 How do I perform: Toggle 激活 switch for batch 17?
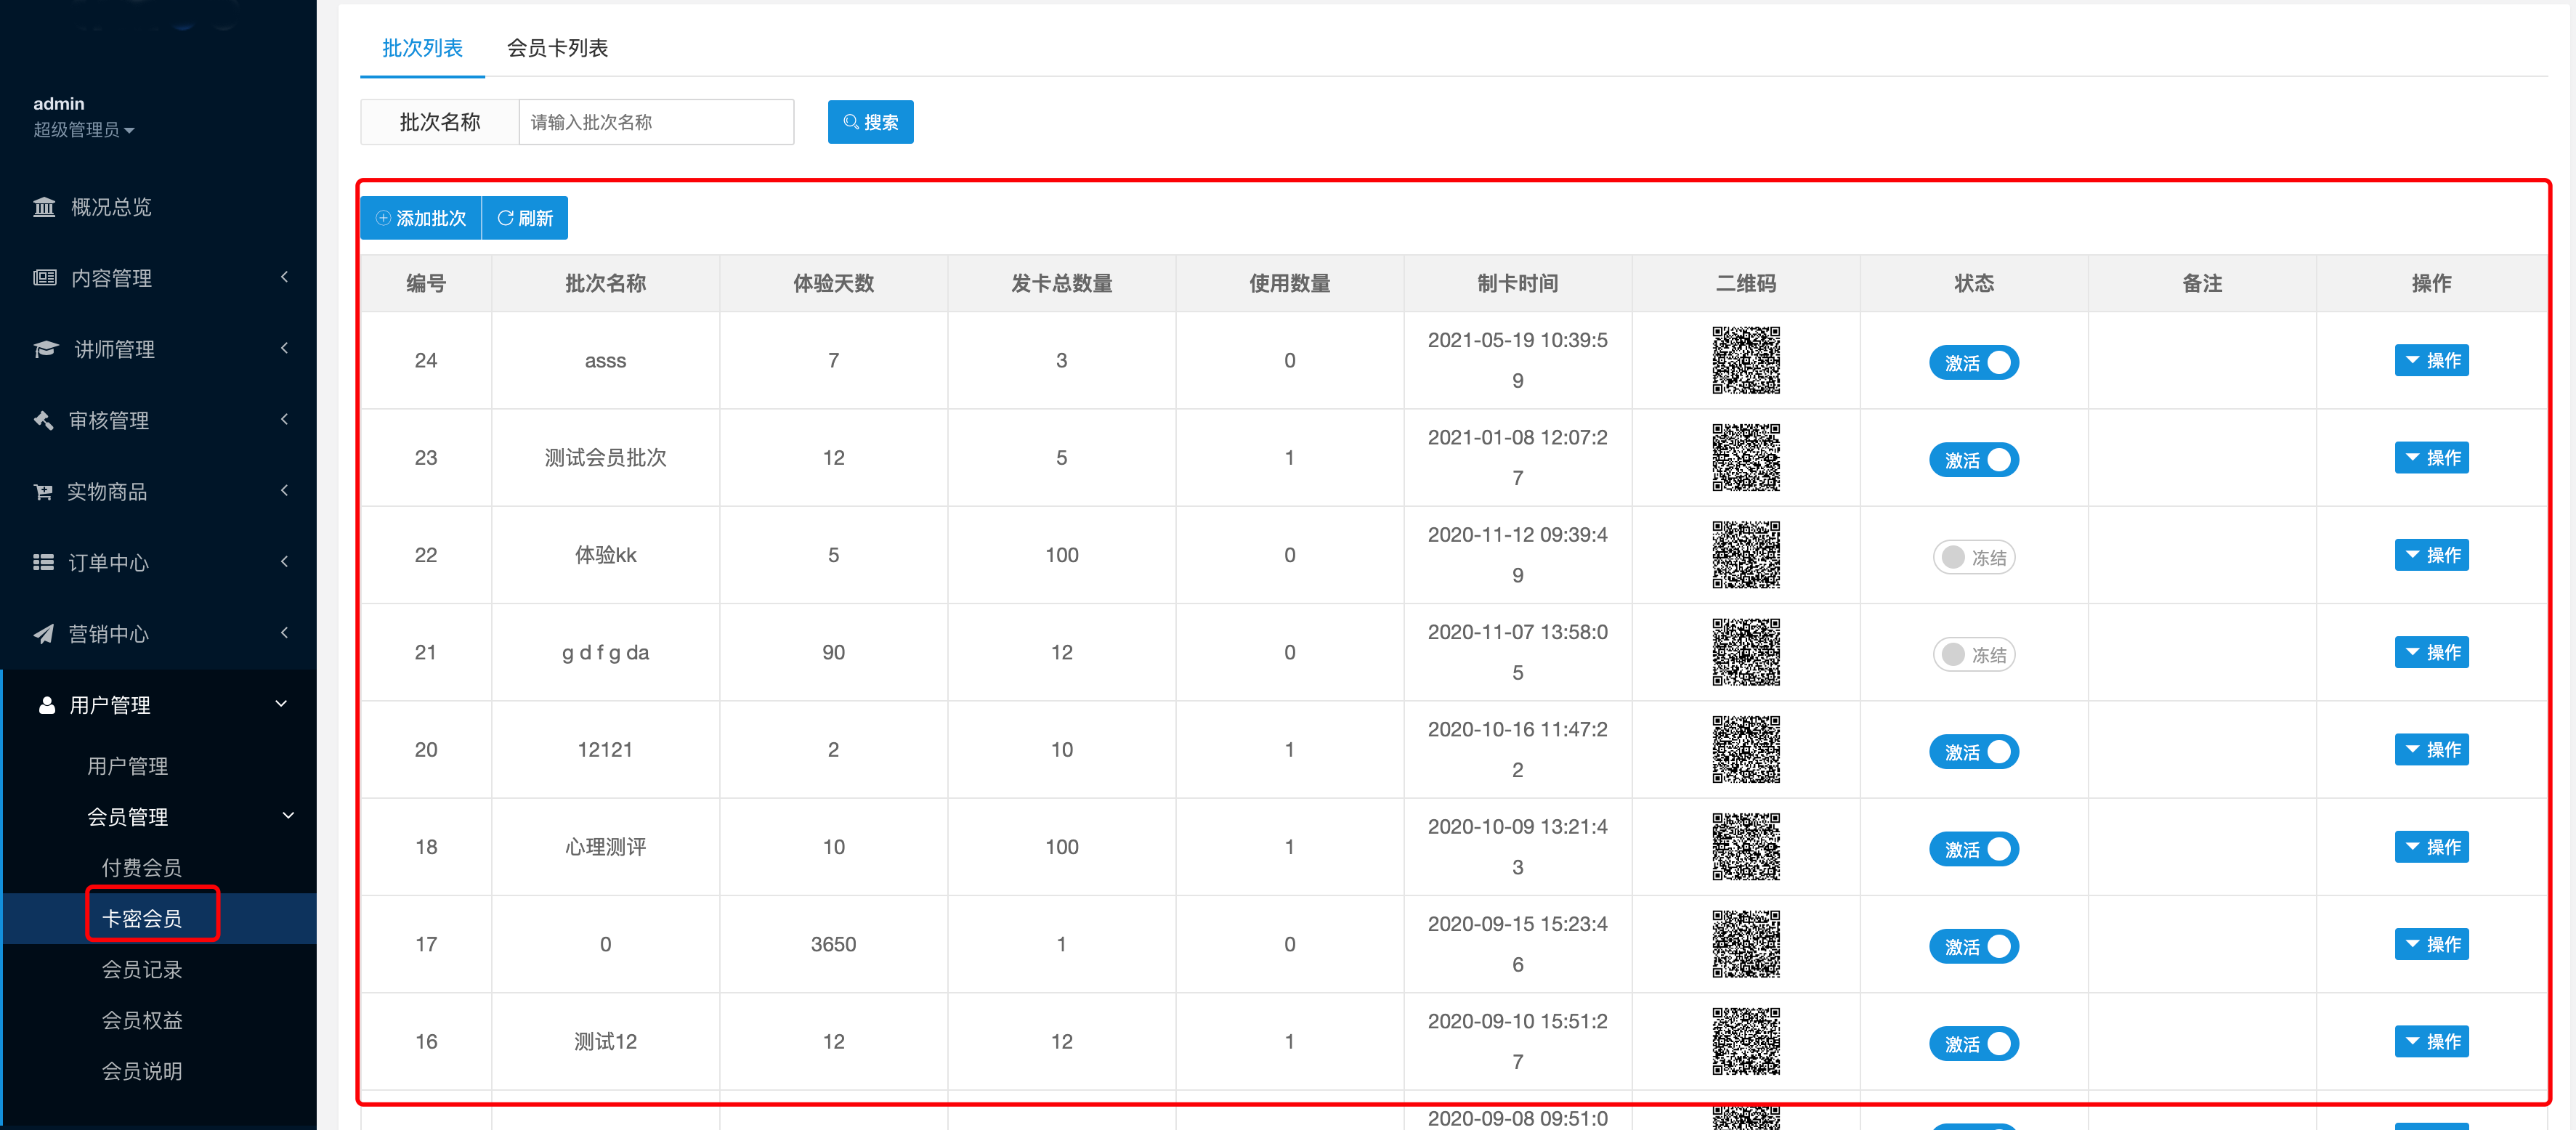point(1974,946)
